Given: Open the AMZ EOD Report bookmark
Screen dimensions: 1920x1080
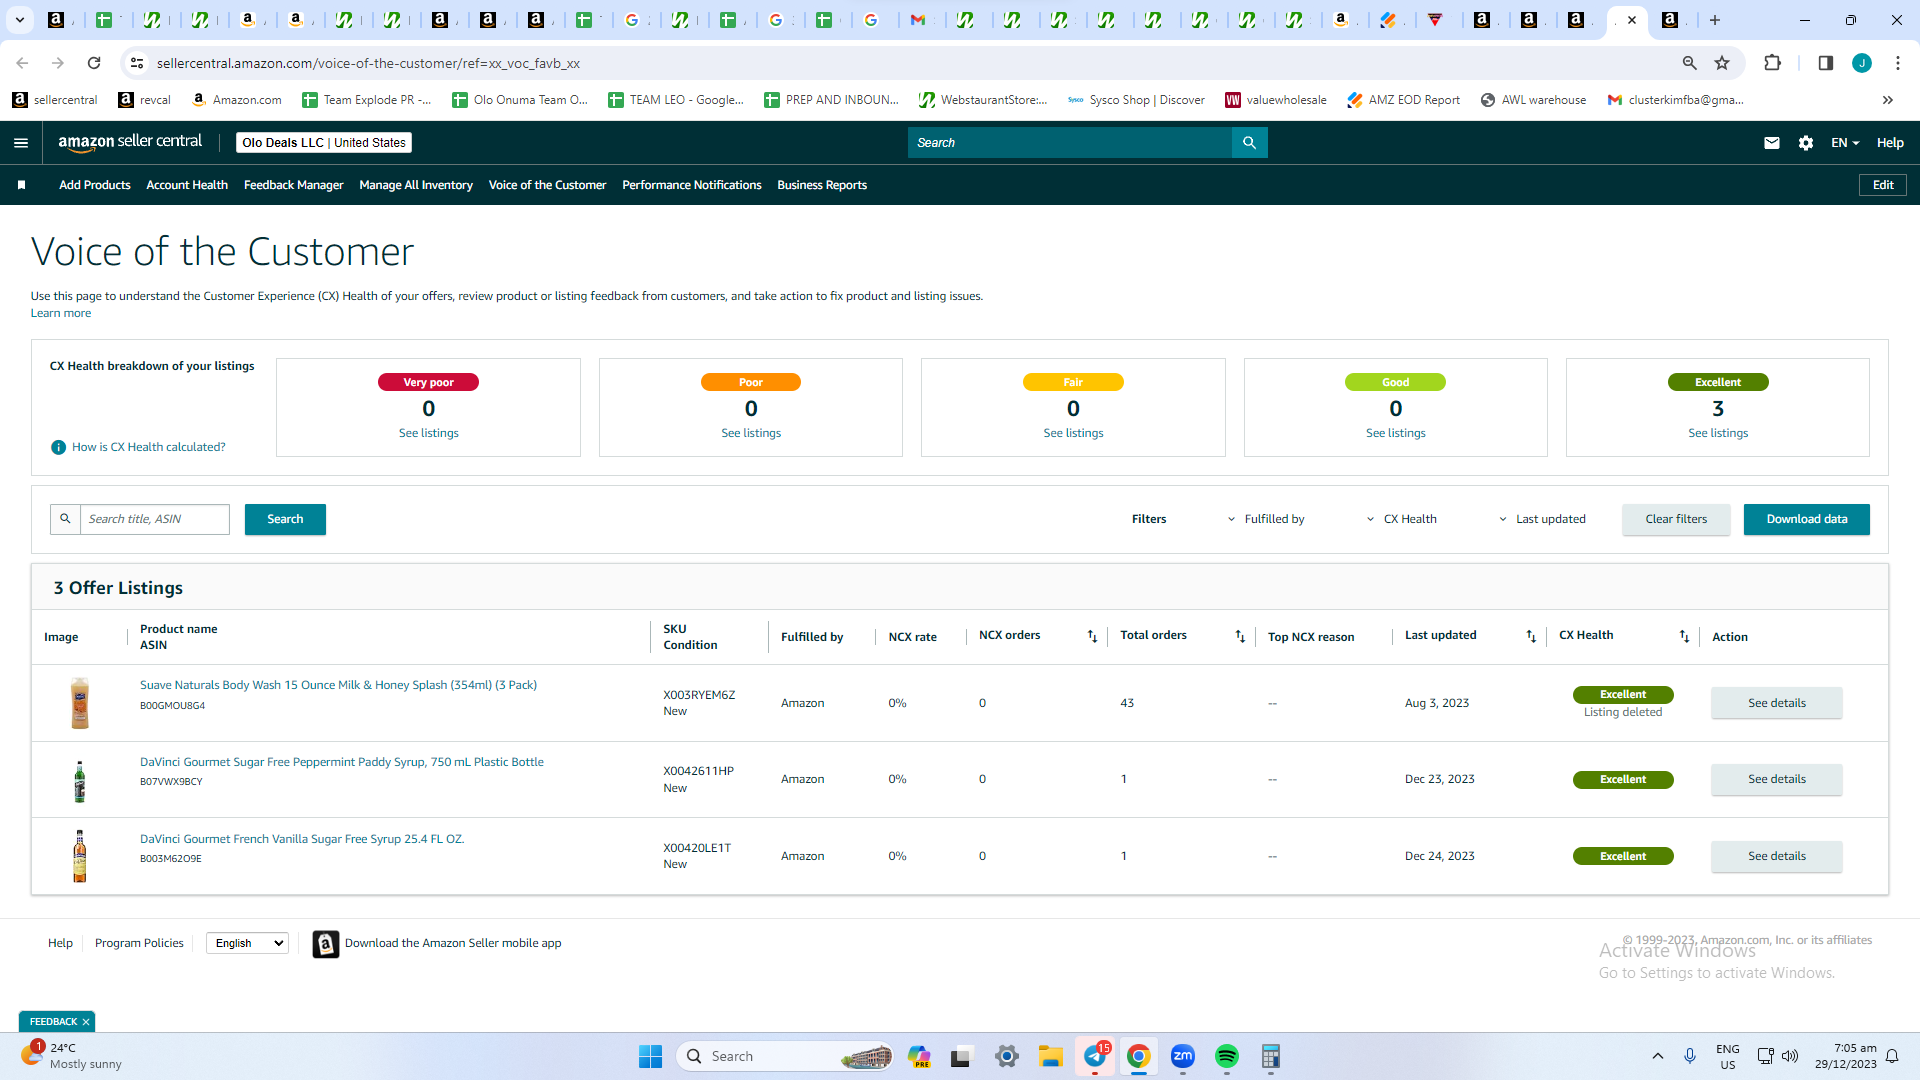Looking at the screenshot, I should tap(1404, 100).
